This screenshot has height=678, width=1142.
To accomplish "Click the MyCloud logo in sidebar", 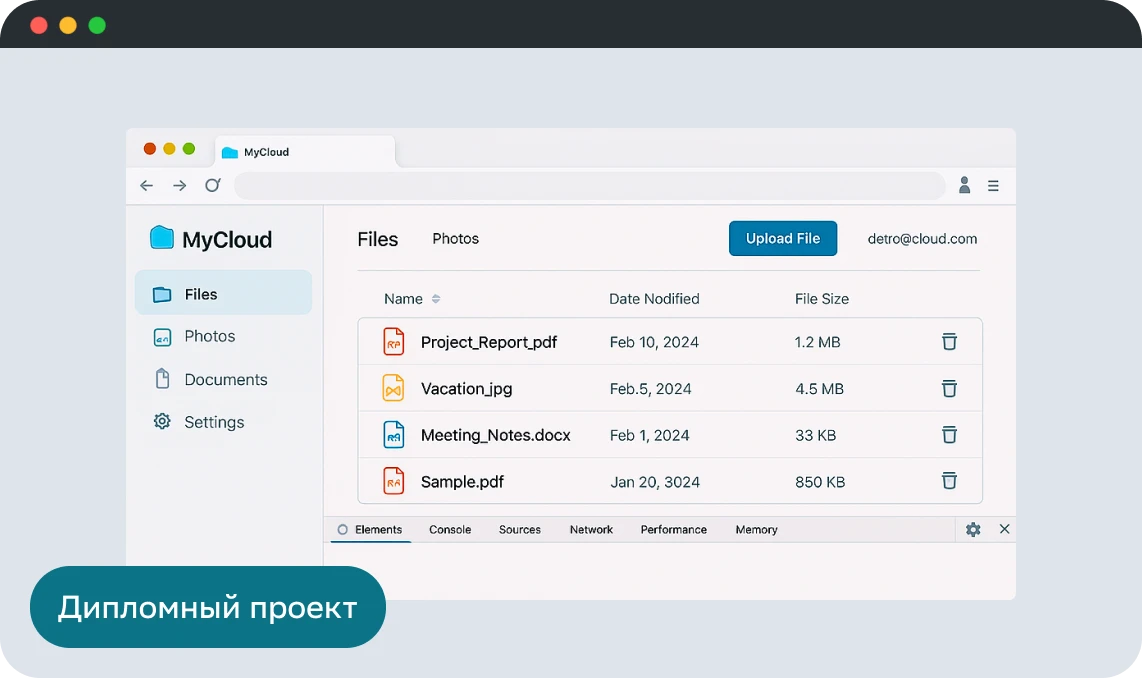I will (211, 239).
